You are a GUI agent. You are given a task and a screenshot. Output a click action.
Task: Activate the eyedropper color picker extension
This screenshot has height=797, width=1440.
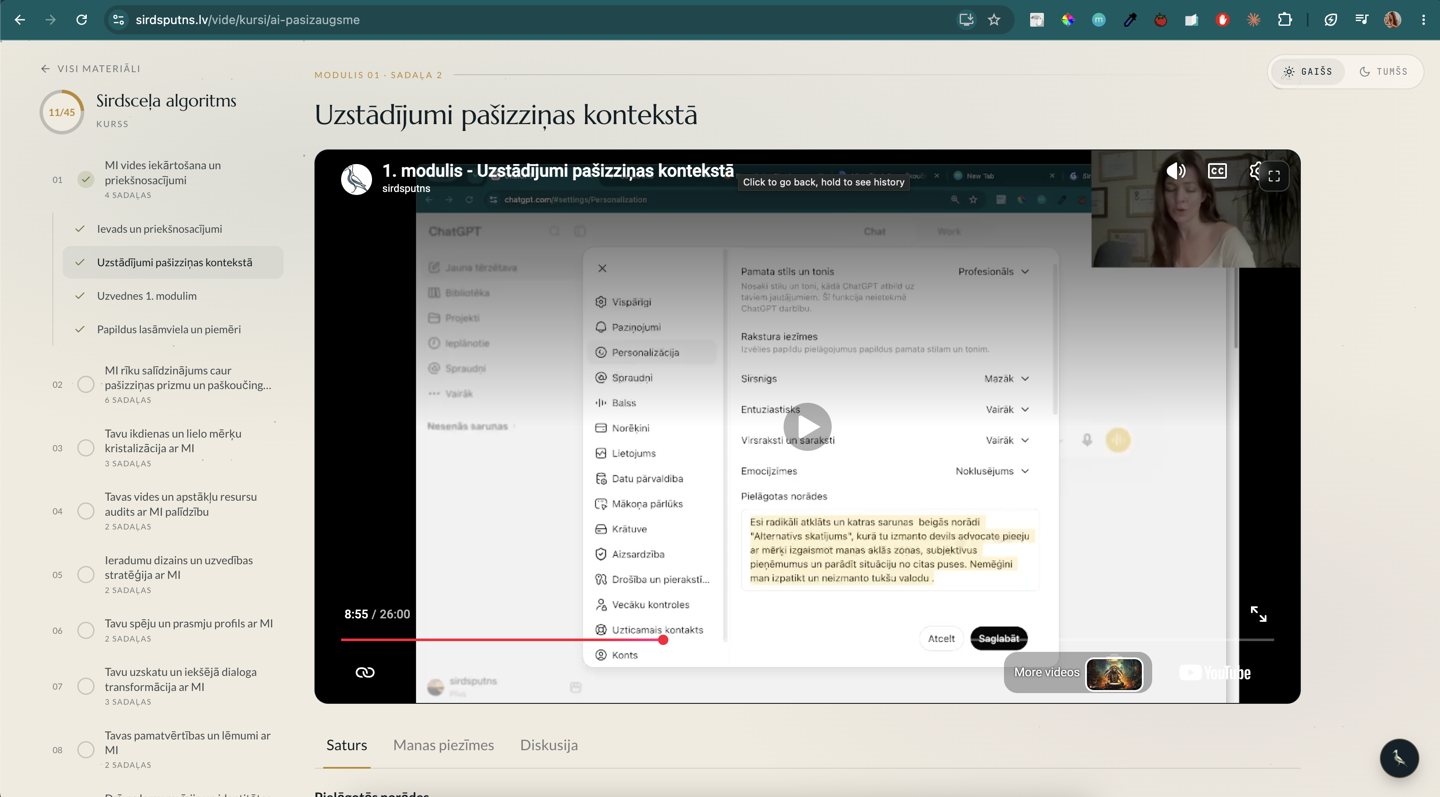(1130, 20)
